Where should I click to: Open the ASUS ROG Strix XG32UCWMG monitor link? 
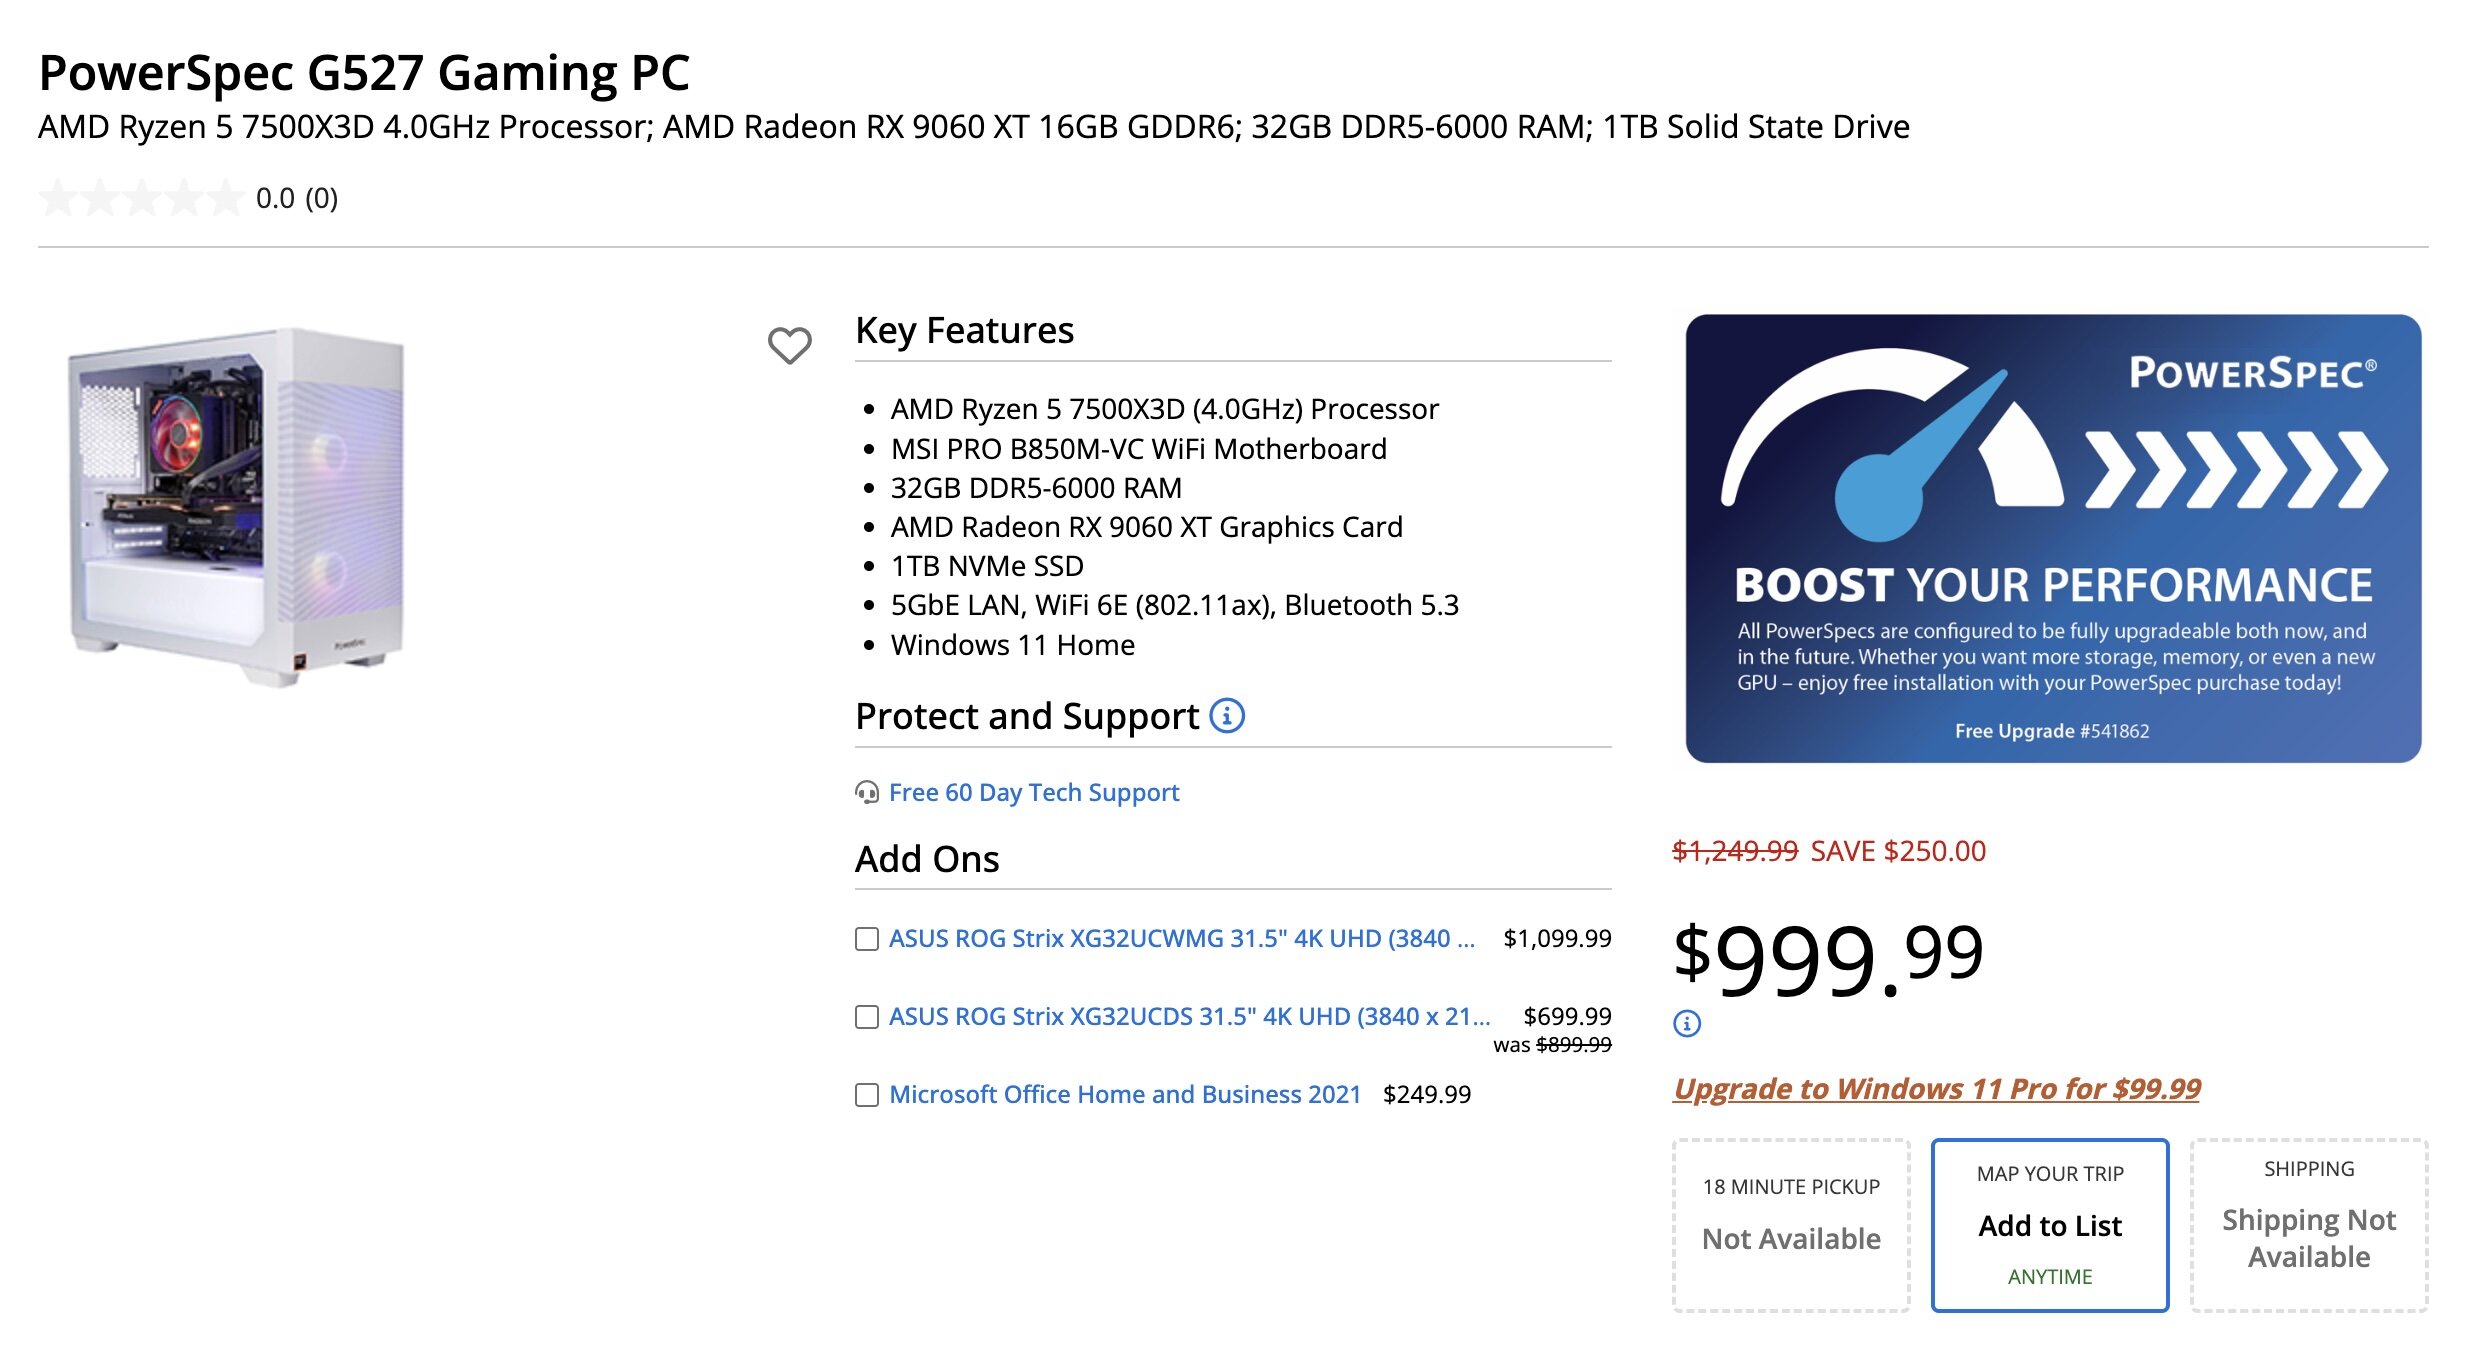(x=1181, y=939)
